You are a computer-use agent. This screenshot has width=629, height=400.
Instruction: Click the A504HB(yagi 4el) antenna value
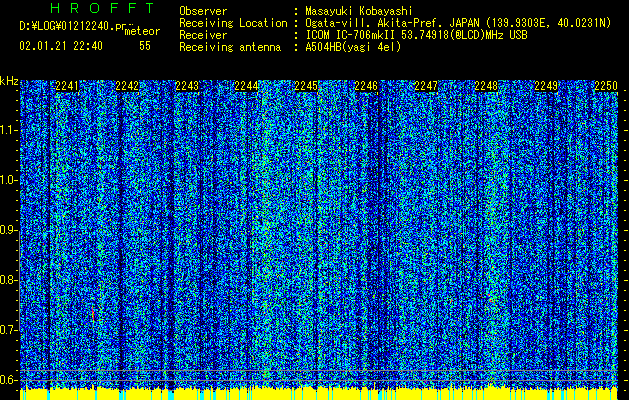pyautogui.click(x=353, y=47)
